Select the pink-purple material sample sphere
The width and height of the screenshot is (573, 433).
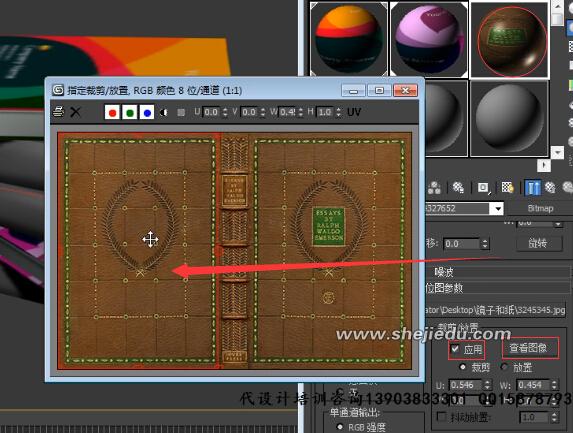pyautogui.click(x=429, y=39)
